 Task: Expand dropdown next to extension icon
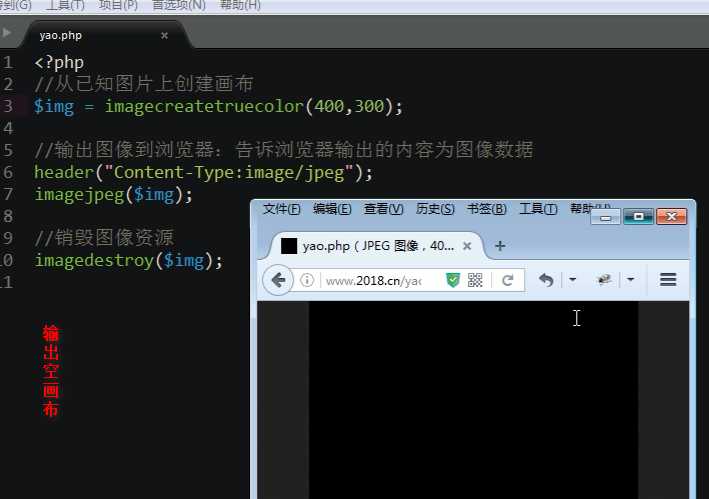630,280
